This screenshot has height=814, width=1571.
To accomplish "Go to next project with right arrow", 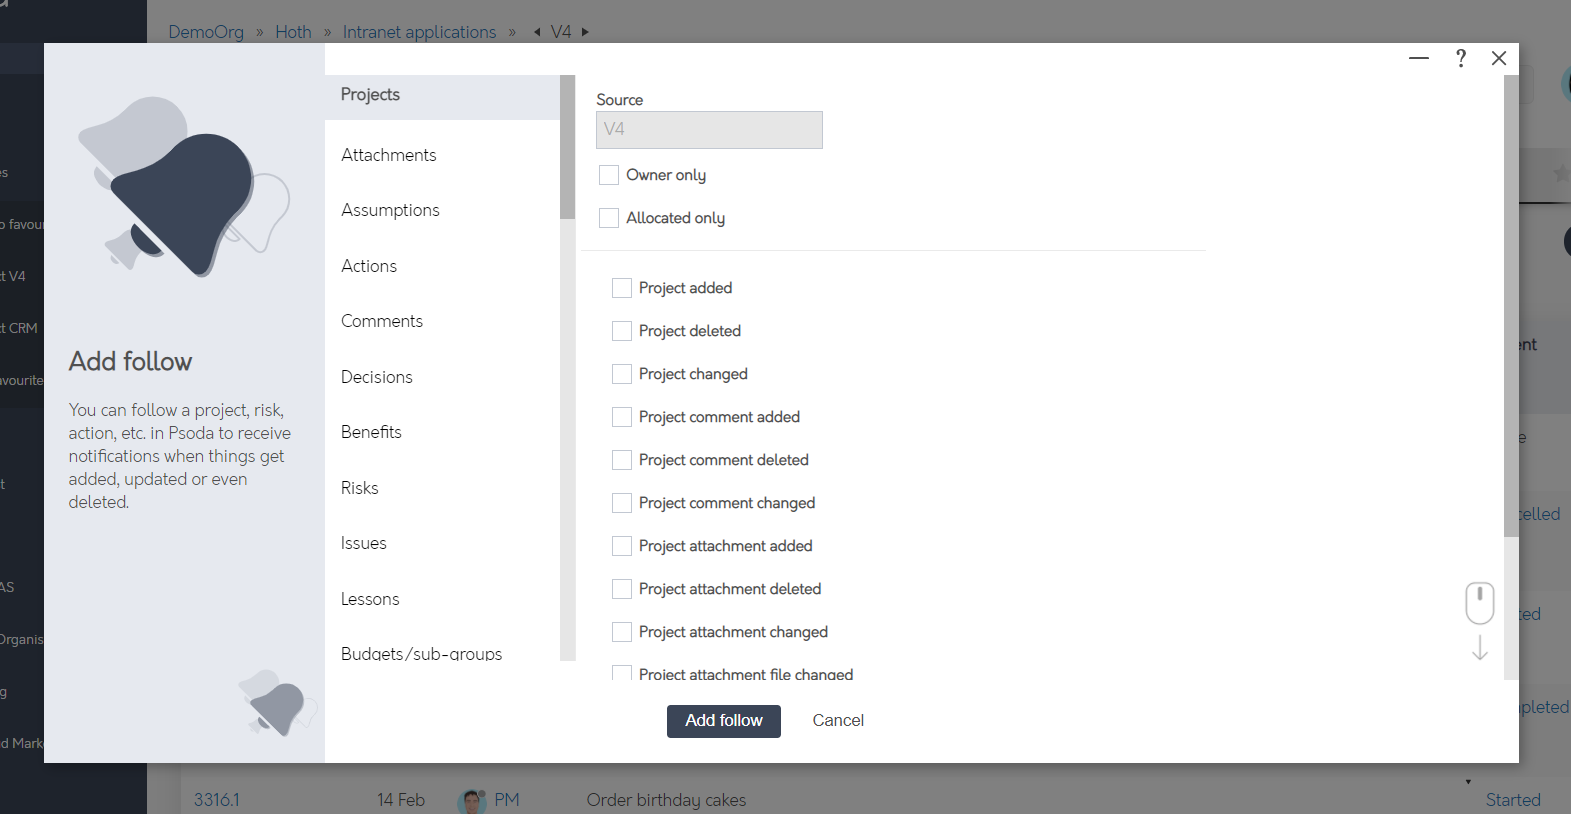I will coord(585,32).
